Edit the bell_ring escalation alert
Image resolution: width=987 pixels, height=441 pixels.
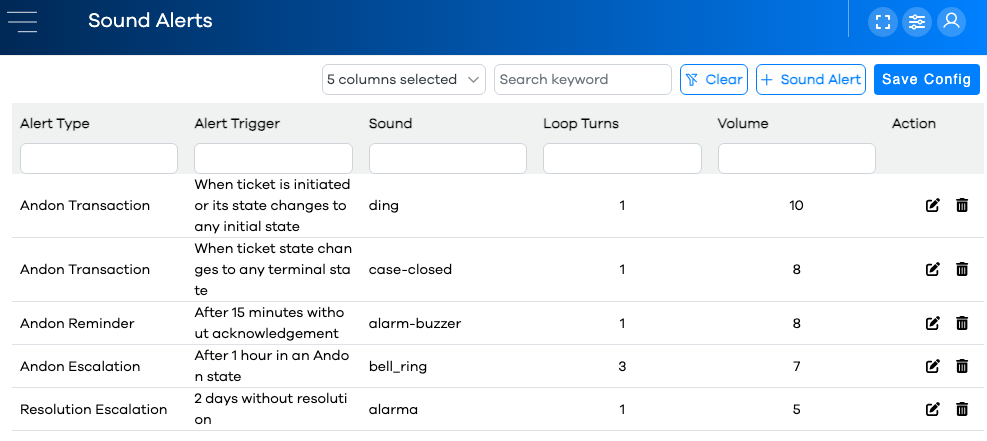tap(933, 366)
